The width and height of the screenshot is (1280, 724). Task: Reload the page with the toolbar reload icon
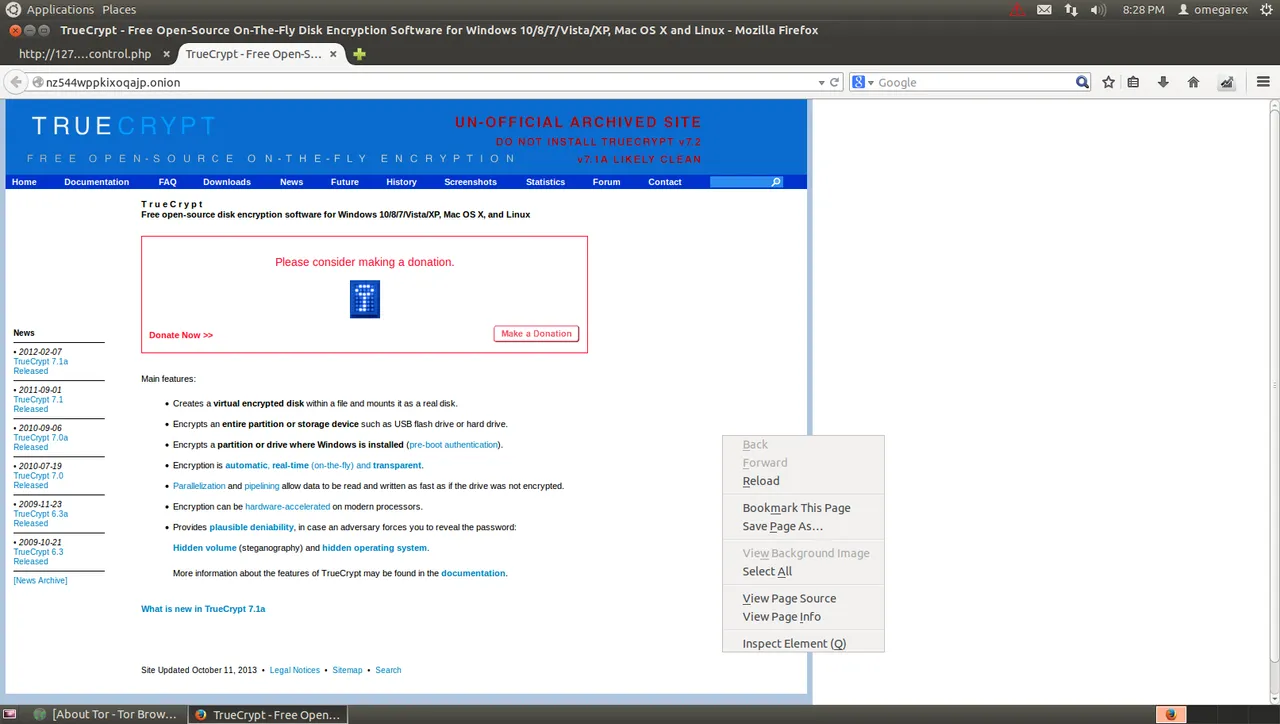pyautogui.click(x=834, y=83)
